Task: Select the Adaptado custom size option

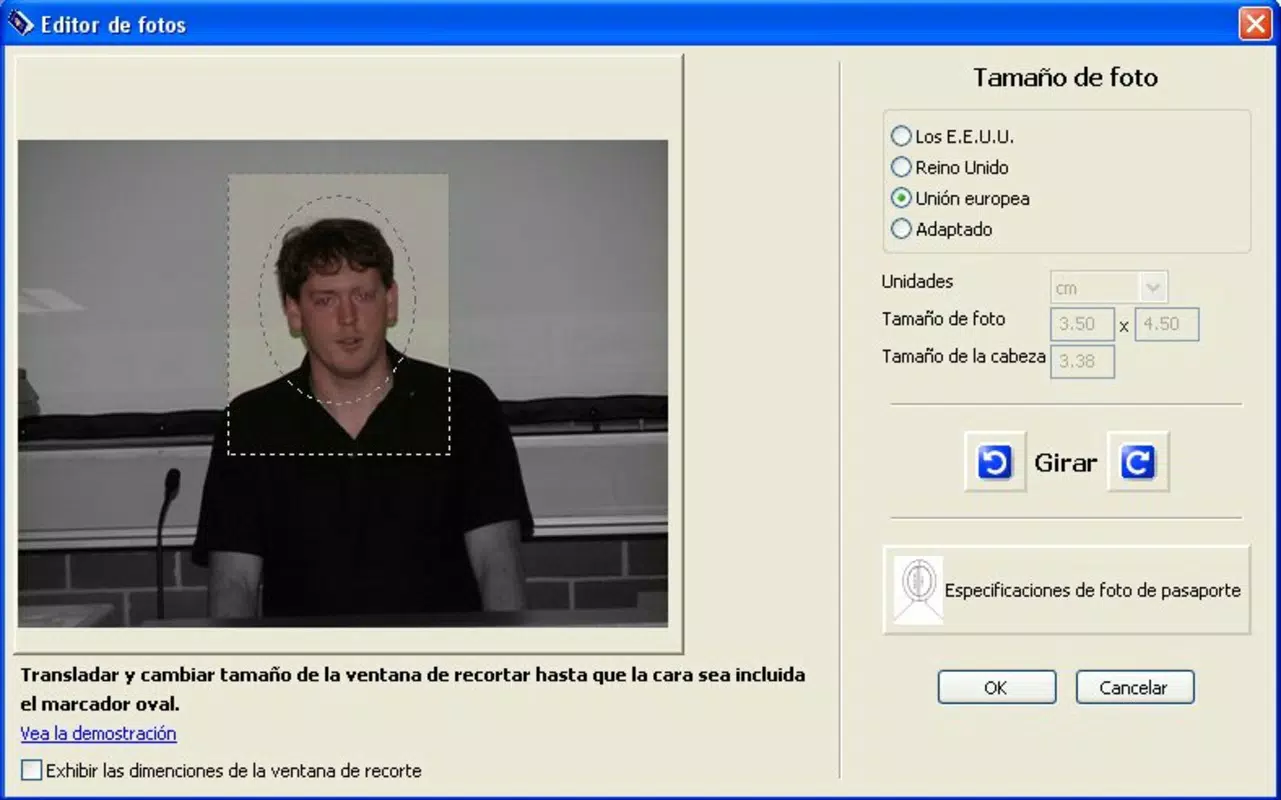Action: [901, 229]
